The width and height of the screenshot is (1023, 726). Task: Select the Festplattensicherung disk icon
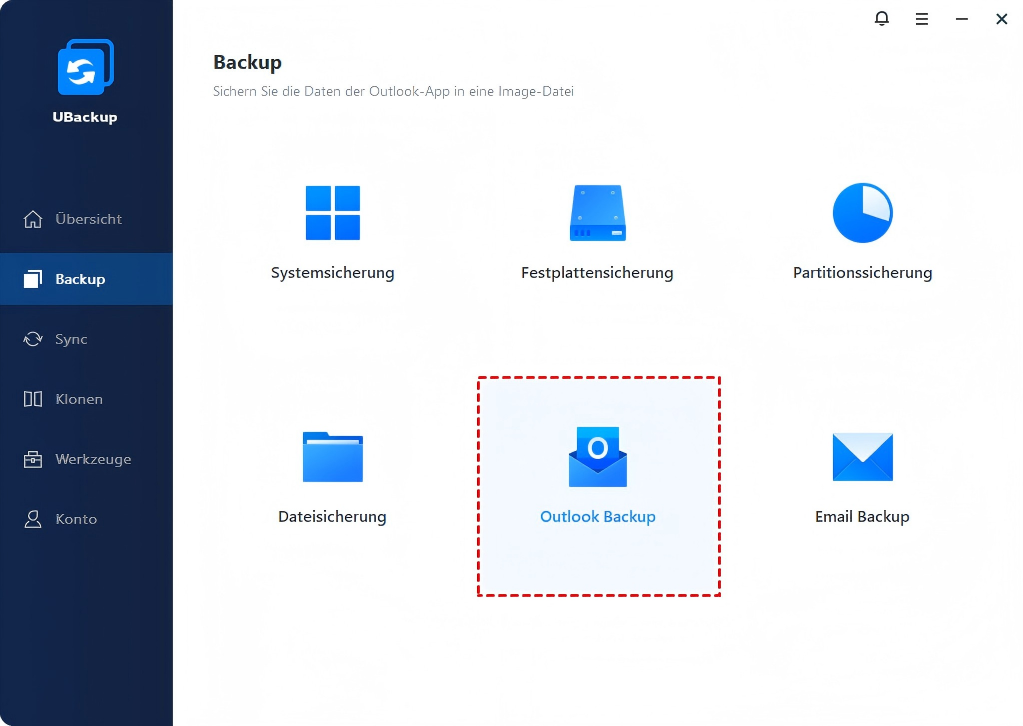(597, 213)
